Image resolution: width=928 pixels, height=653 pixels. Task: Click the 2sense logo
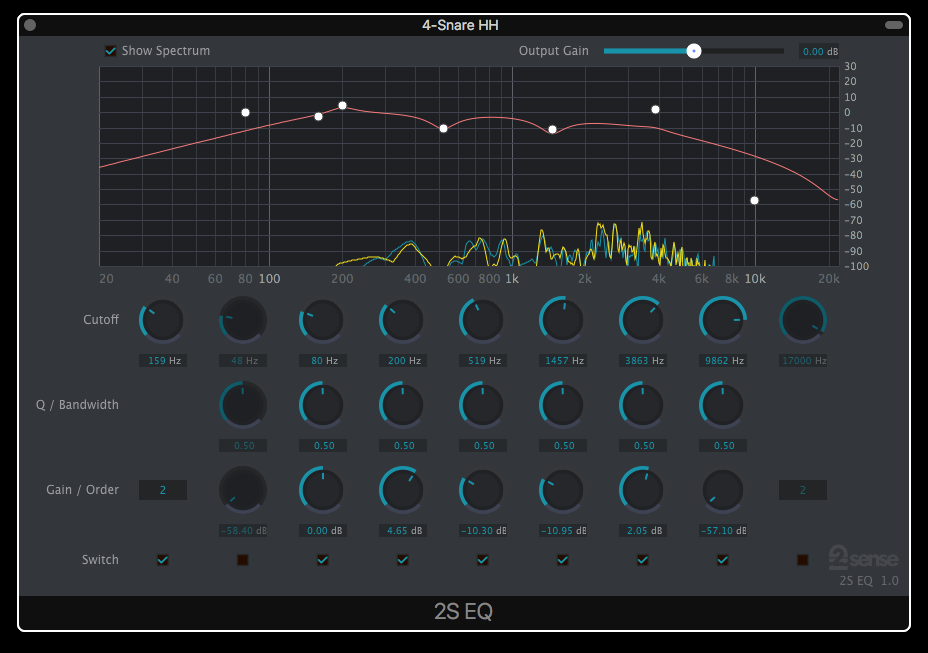(863, 556)
